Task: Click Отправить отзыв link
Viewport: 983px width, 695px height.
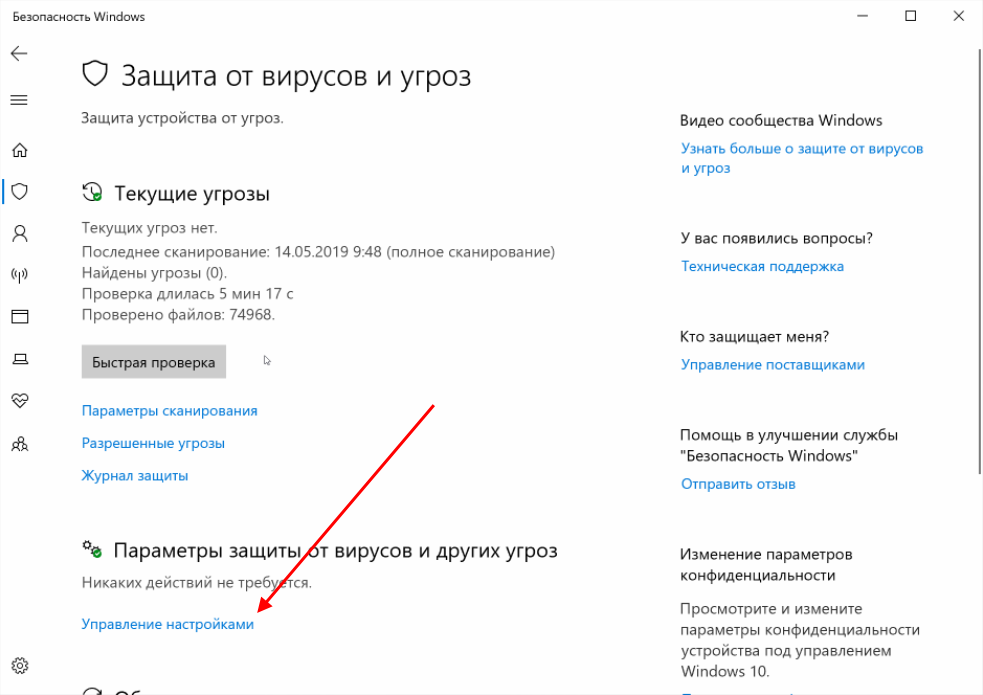Action: (738, 484)
